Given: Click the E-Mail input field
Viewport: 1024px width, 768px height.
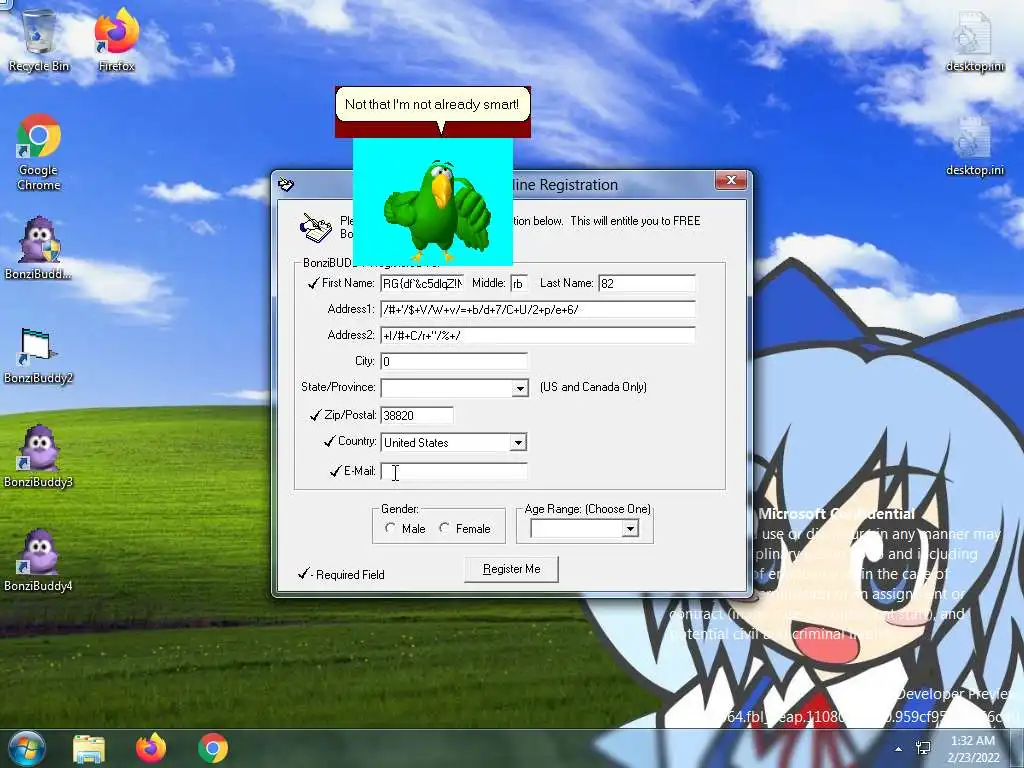Looking at the screenshot, I should 454,472.
